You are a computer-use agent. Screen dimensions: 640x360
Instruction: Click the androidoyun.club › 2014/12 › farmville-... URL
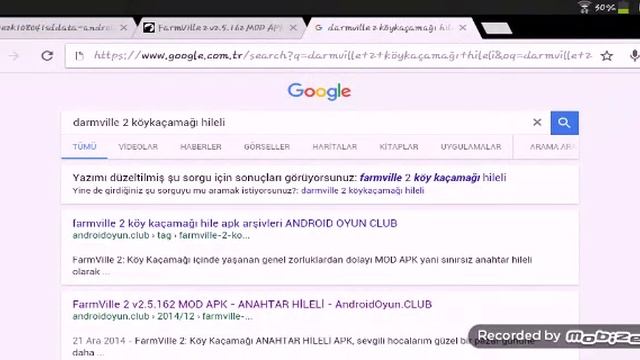[162, 316]
